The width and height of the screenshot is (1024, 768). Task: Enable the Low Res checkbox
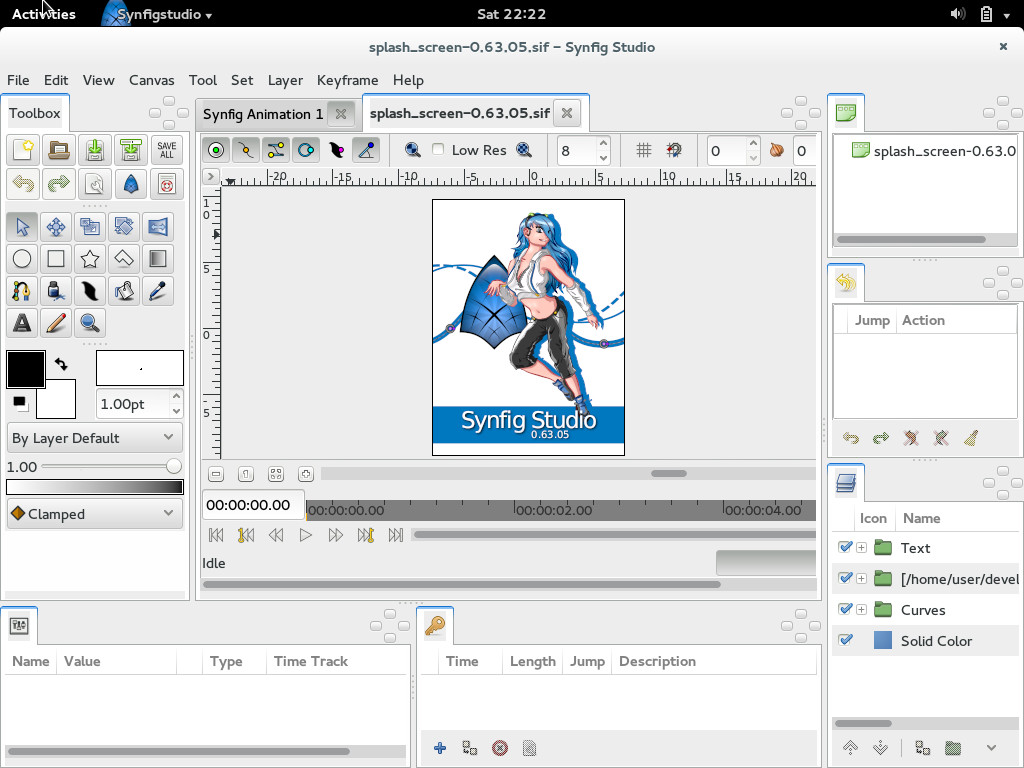[x=438, y=150]
